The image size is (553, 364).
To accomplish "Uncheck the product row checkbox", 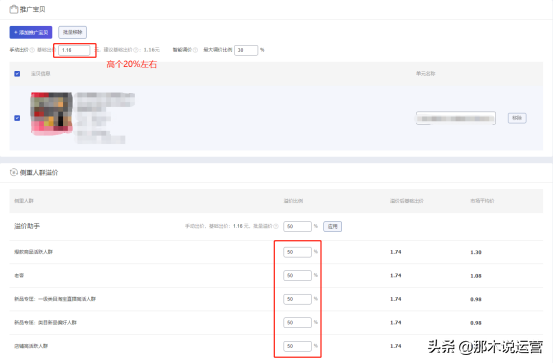I will [17, 118].
